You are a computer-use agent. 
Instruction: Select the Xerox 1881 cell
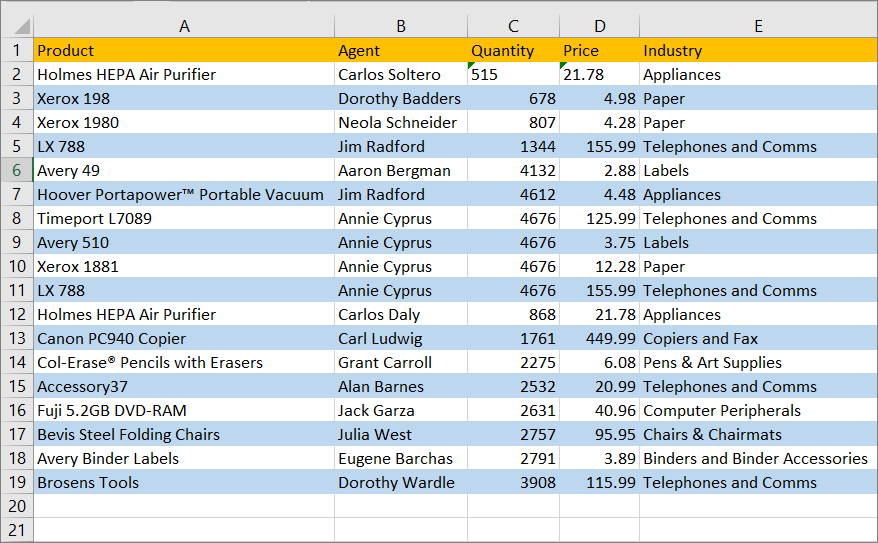(x=184, y=266)
